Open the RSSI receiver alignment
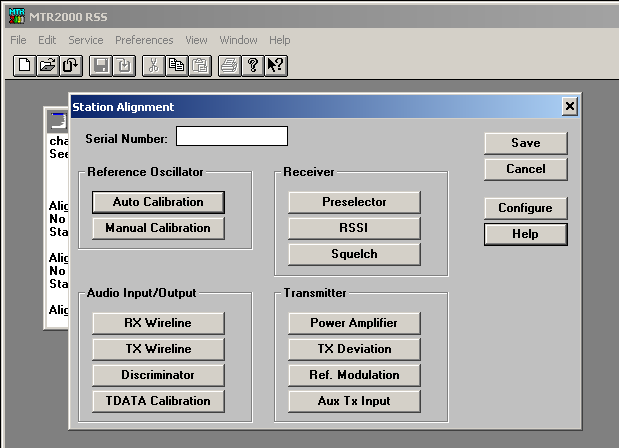 pos(354,228)
